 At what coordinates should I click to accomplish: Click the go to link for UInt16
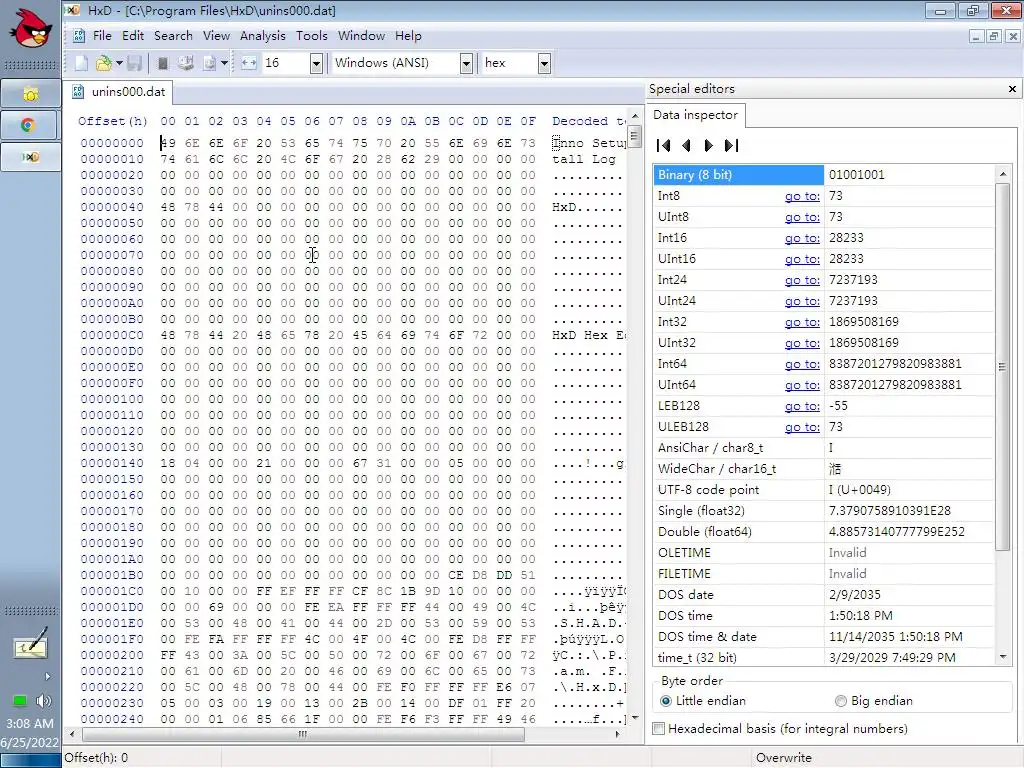pos(802,259)
